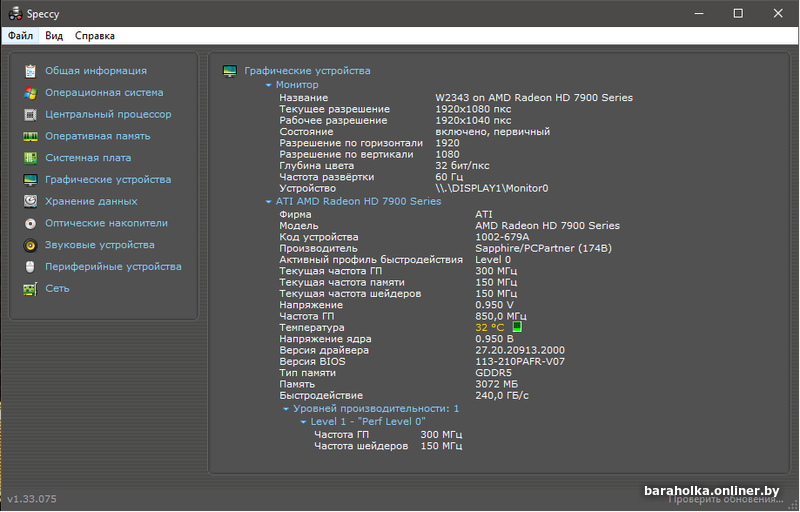Click the Хранение данных hard drive icon

30,201
